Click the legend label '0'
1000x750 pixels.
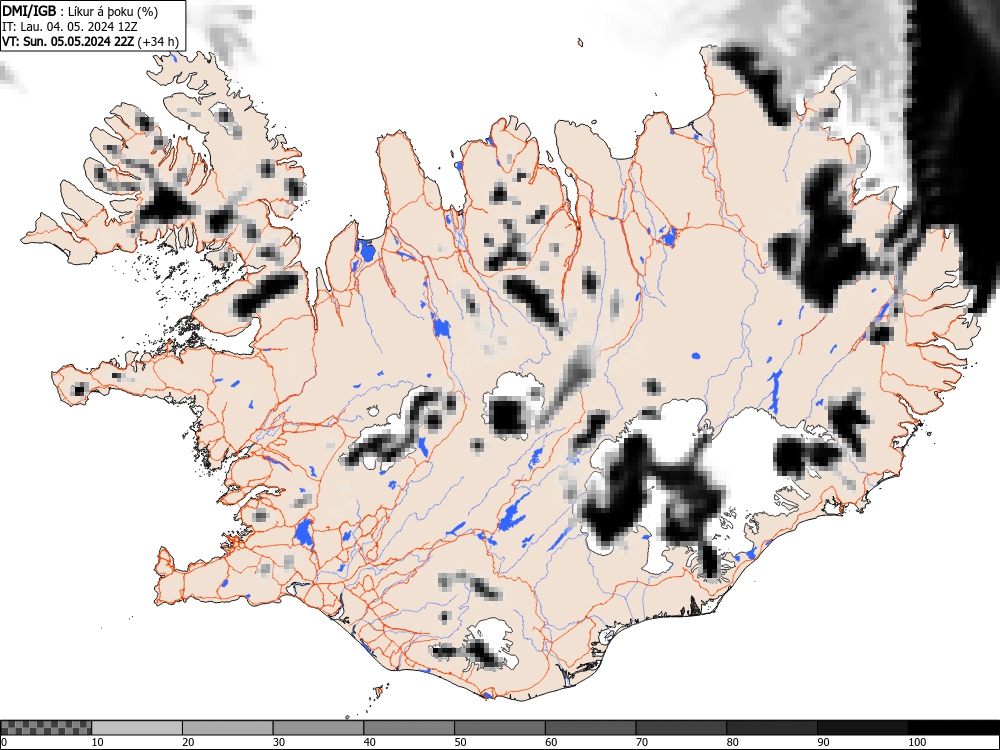tap(4, 742)
